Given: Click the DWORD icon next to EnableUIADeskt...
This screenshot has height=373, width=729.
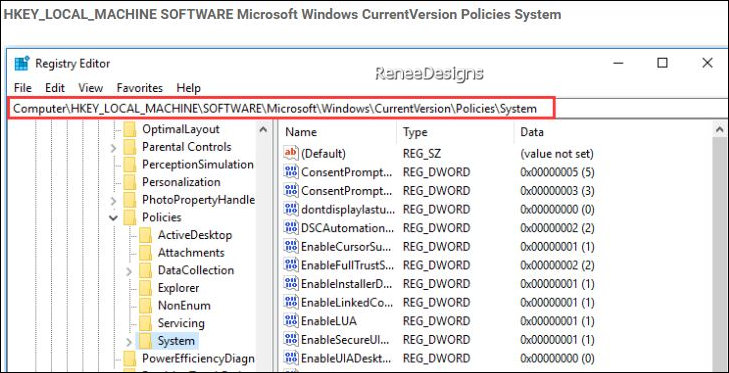Looking at the screenshot, I should 291,358.
